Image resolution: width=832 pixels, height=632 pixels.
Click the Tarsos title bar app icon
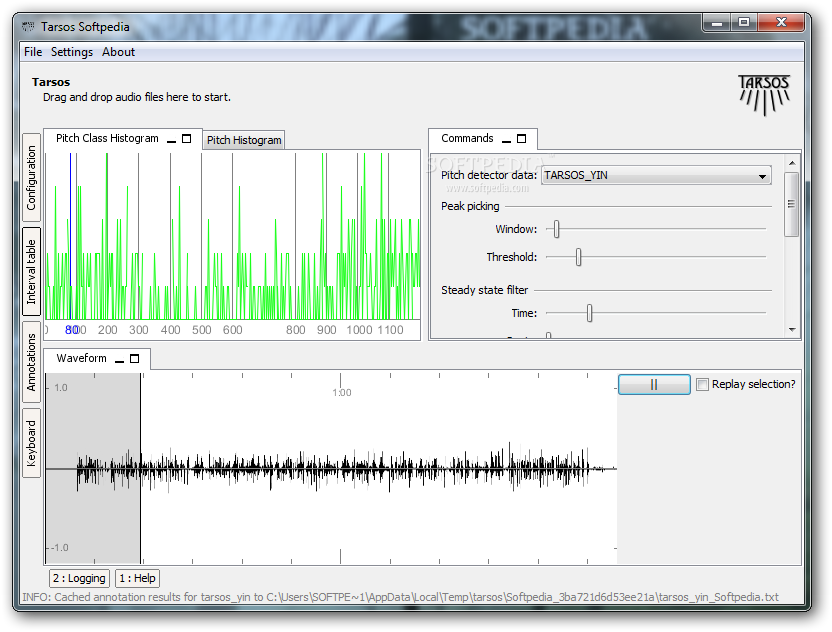point(28,27)
